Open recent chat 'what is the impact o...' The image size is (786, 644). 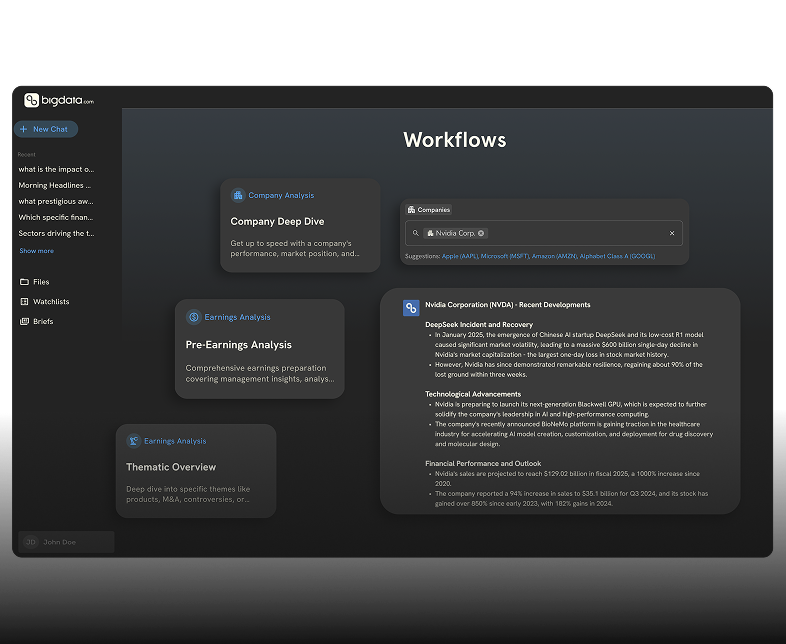pyautogui.click(x=56, y=169)
